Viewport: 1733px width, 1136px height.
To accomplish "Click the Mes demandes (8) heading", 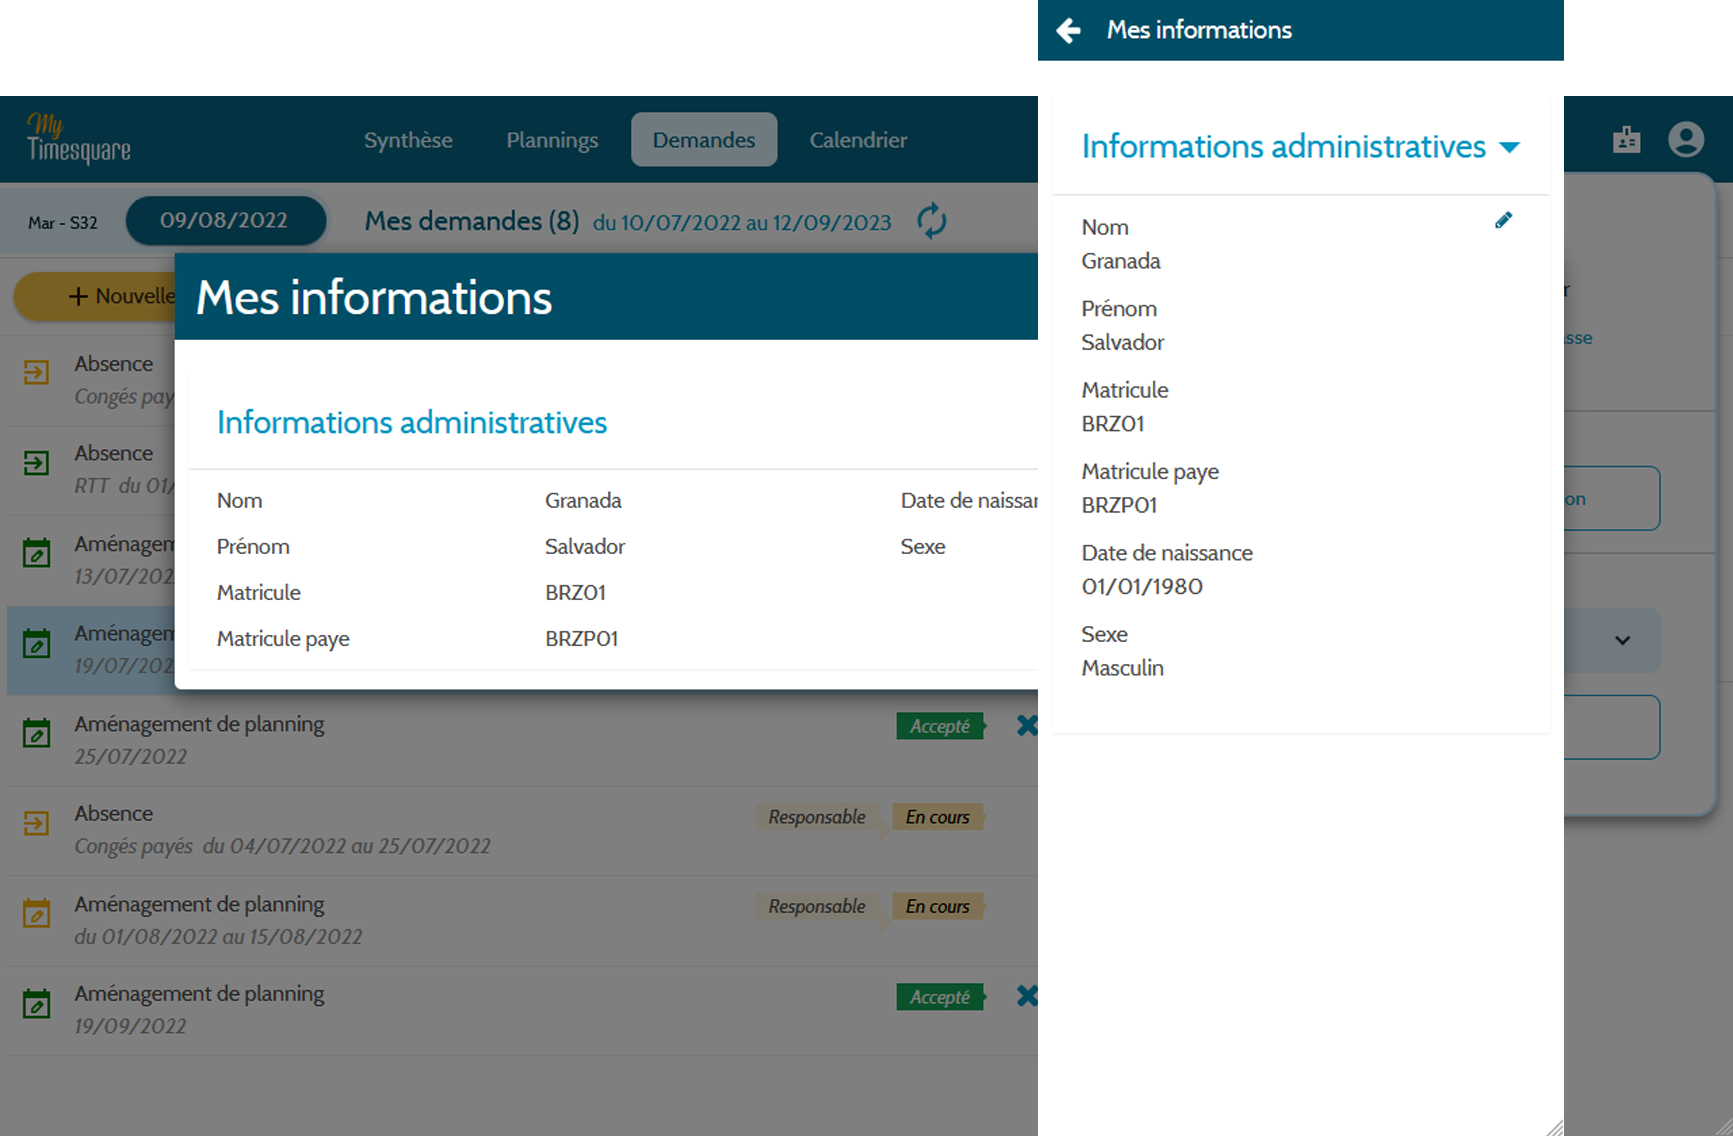I will point(472,221).
